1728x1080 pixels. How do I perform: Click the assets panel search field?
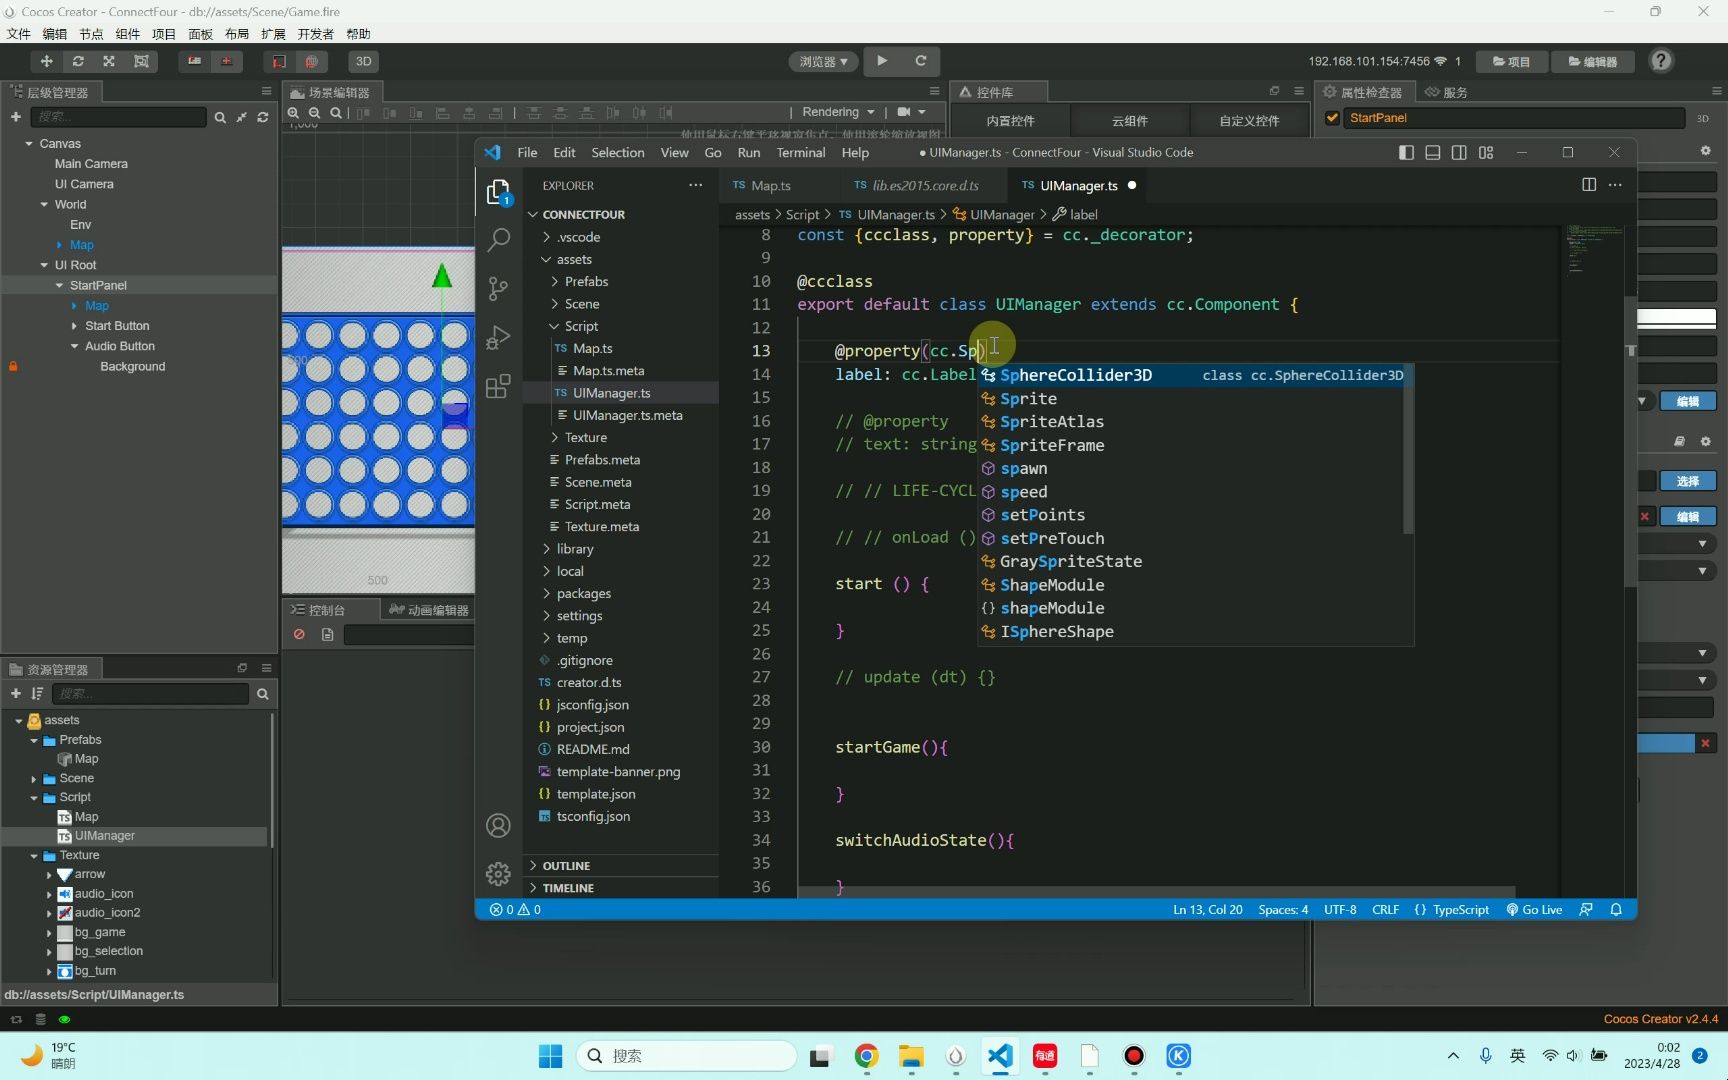coord(150,694)
